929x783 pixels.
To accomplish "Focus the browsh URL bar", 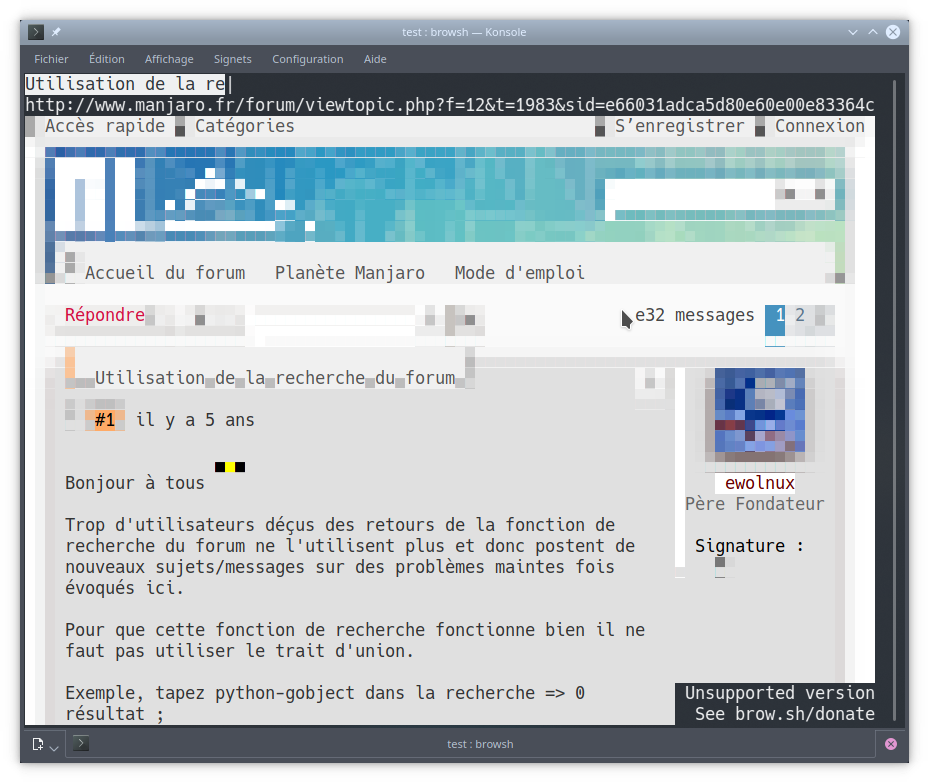I will pyautogui.click(x=450, y=105).
